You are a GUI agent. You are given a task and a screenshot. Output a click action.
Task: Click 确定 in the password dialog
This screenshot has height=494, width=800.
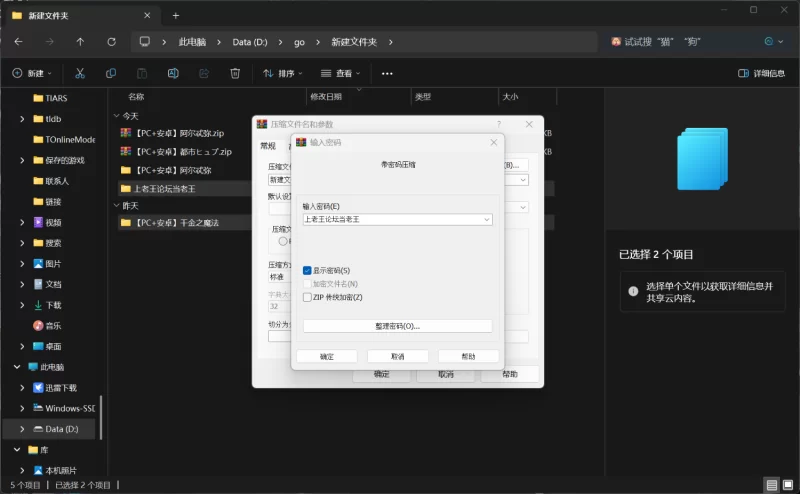click(327, 356)
